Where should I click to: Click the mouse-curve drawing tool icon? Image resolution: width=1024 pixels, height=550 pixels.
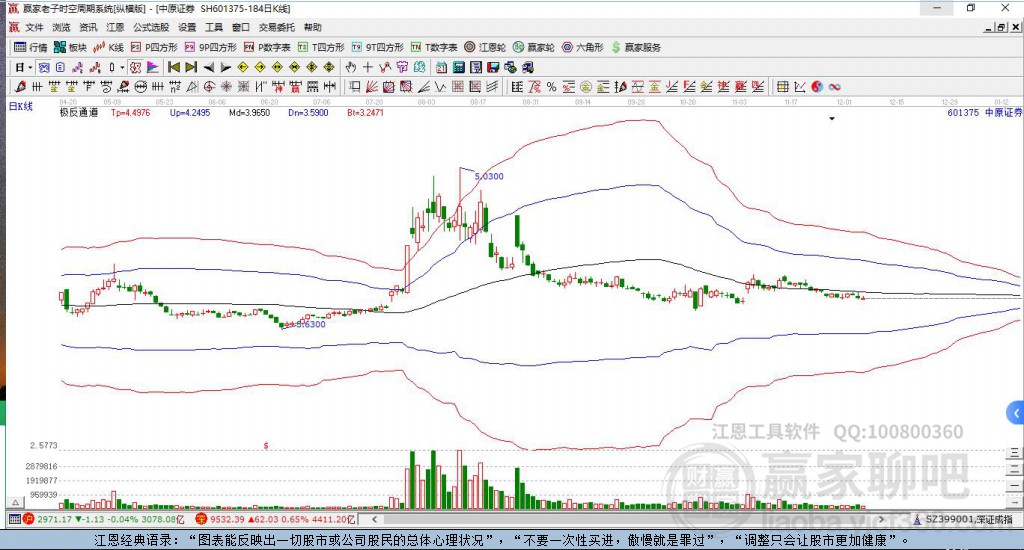385,67
